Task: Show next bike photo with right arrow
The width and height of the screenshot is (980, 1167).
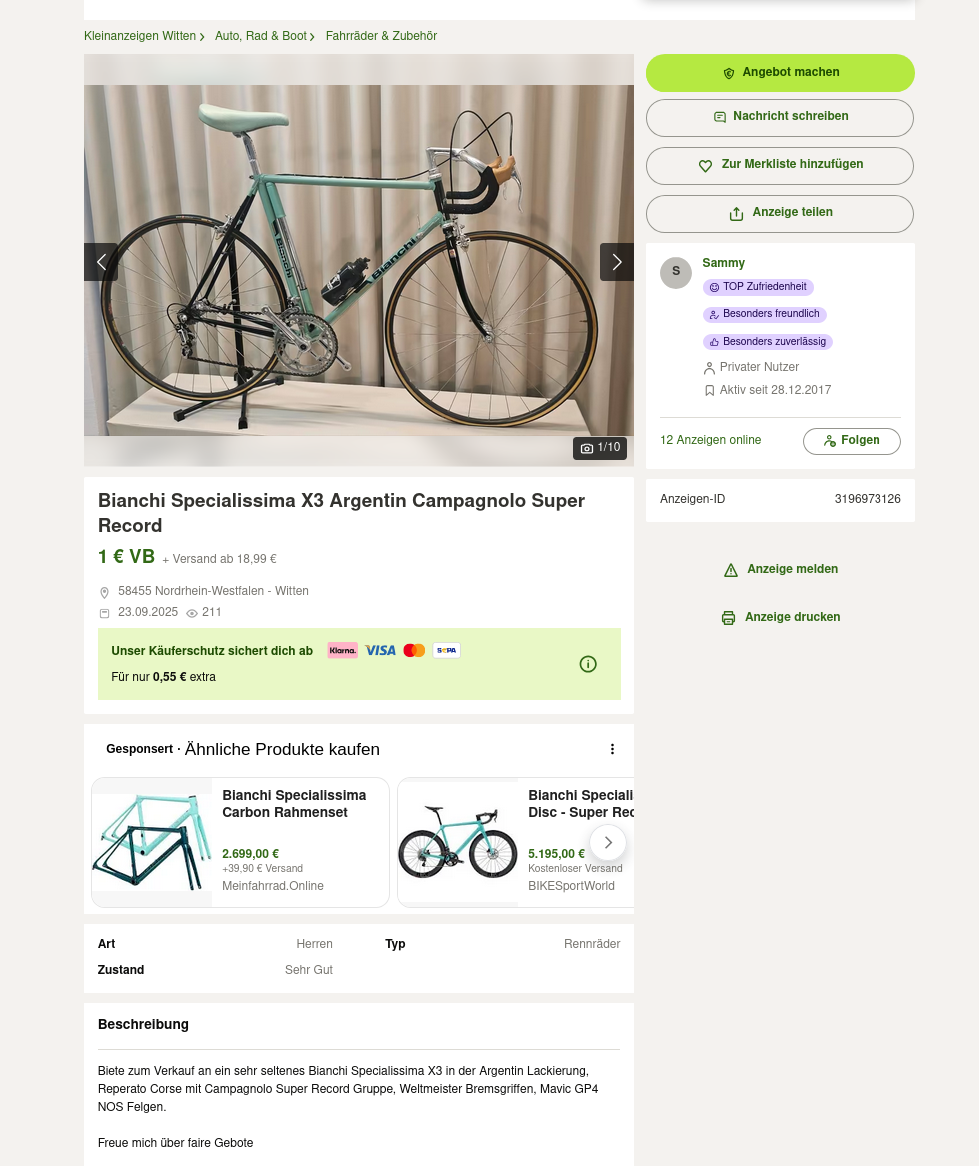Action: [616, 262]
